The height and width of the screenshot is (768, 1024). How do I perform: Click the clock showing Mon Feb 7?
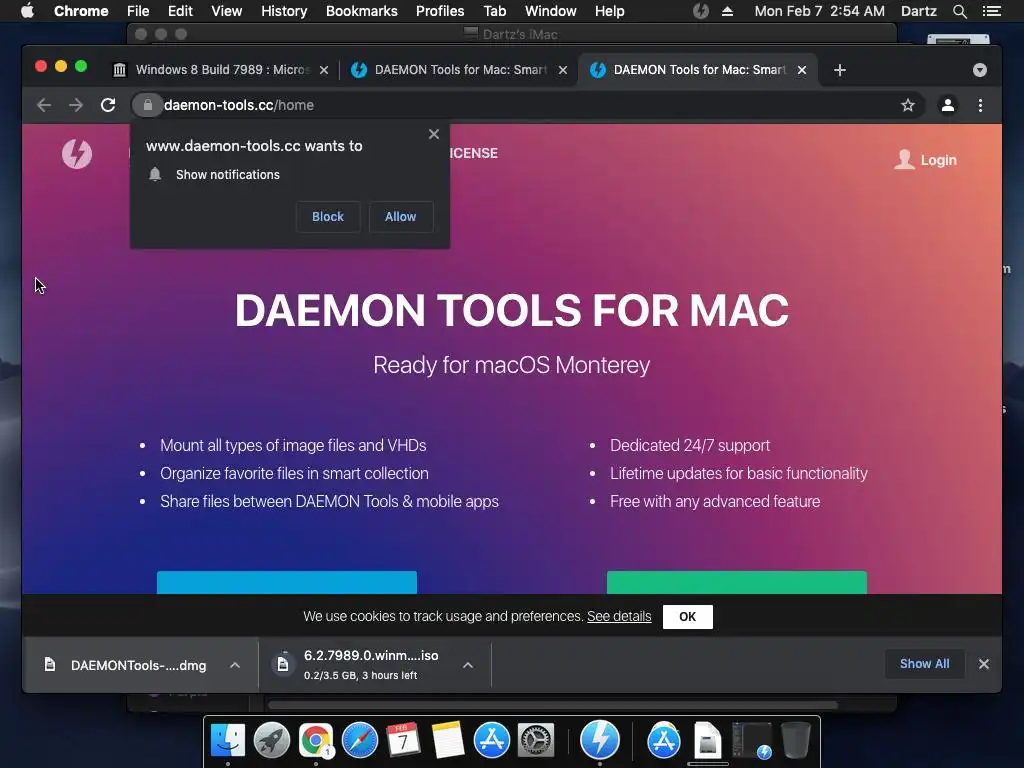tap(820, 11)
